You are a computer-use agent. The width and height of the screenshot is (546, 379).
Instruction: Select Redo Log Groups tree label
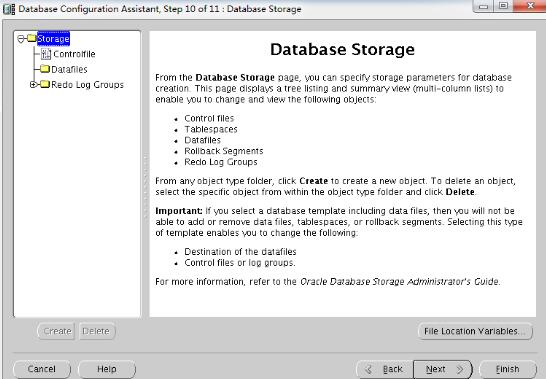pyautogui.click(x=87, y=84)
